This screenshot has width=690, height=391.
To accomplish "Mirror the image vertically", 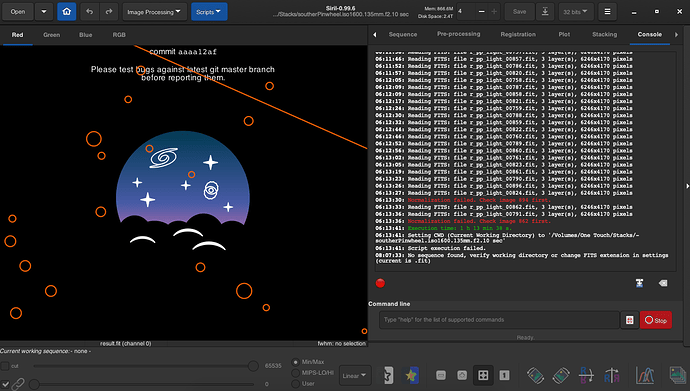I will (587, 375).
